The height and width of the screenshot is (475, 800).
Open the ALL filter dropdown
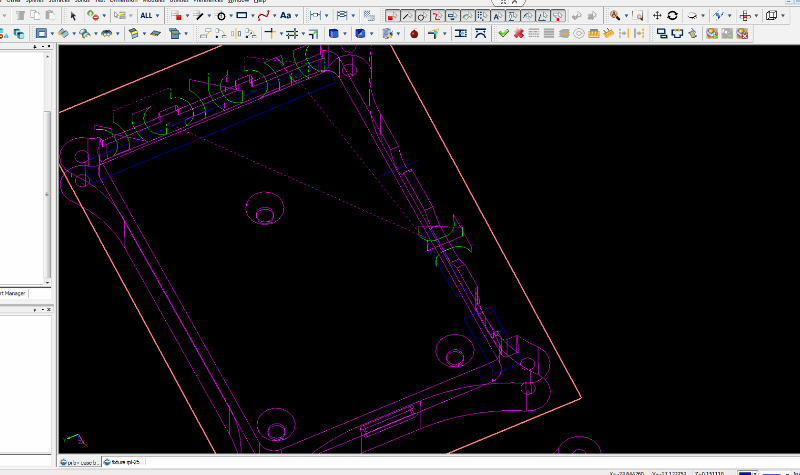(x=148, y=16)
